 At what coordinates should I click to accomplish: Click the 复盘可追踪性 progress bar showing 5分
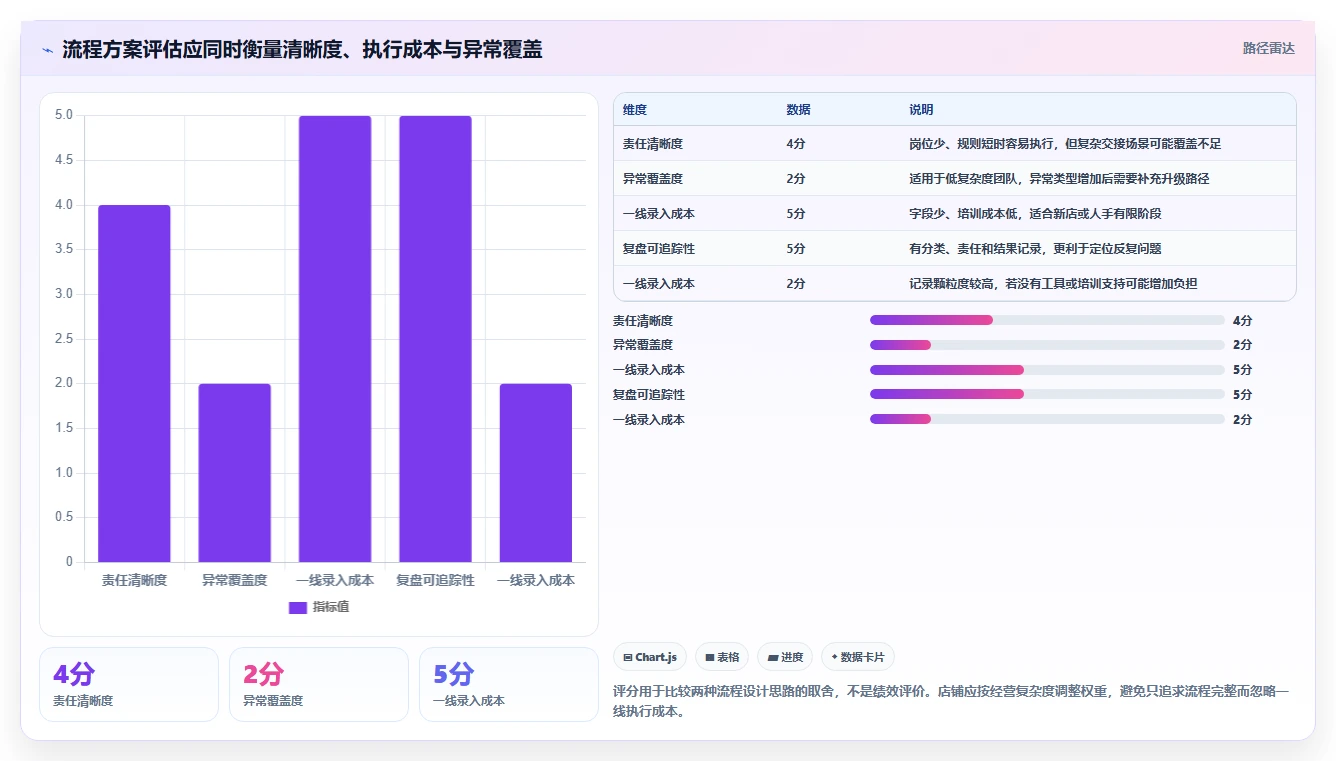point(1047,394)
